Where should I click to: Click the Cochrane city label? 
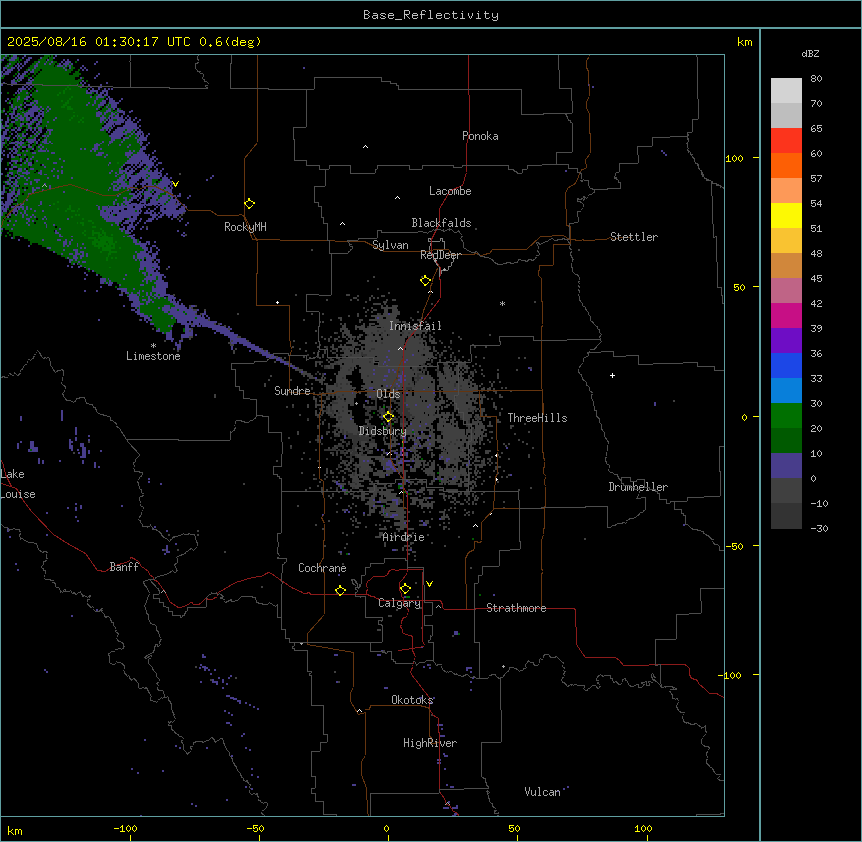[322, 568]
